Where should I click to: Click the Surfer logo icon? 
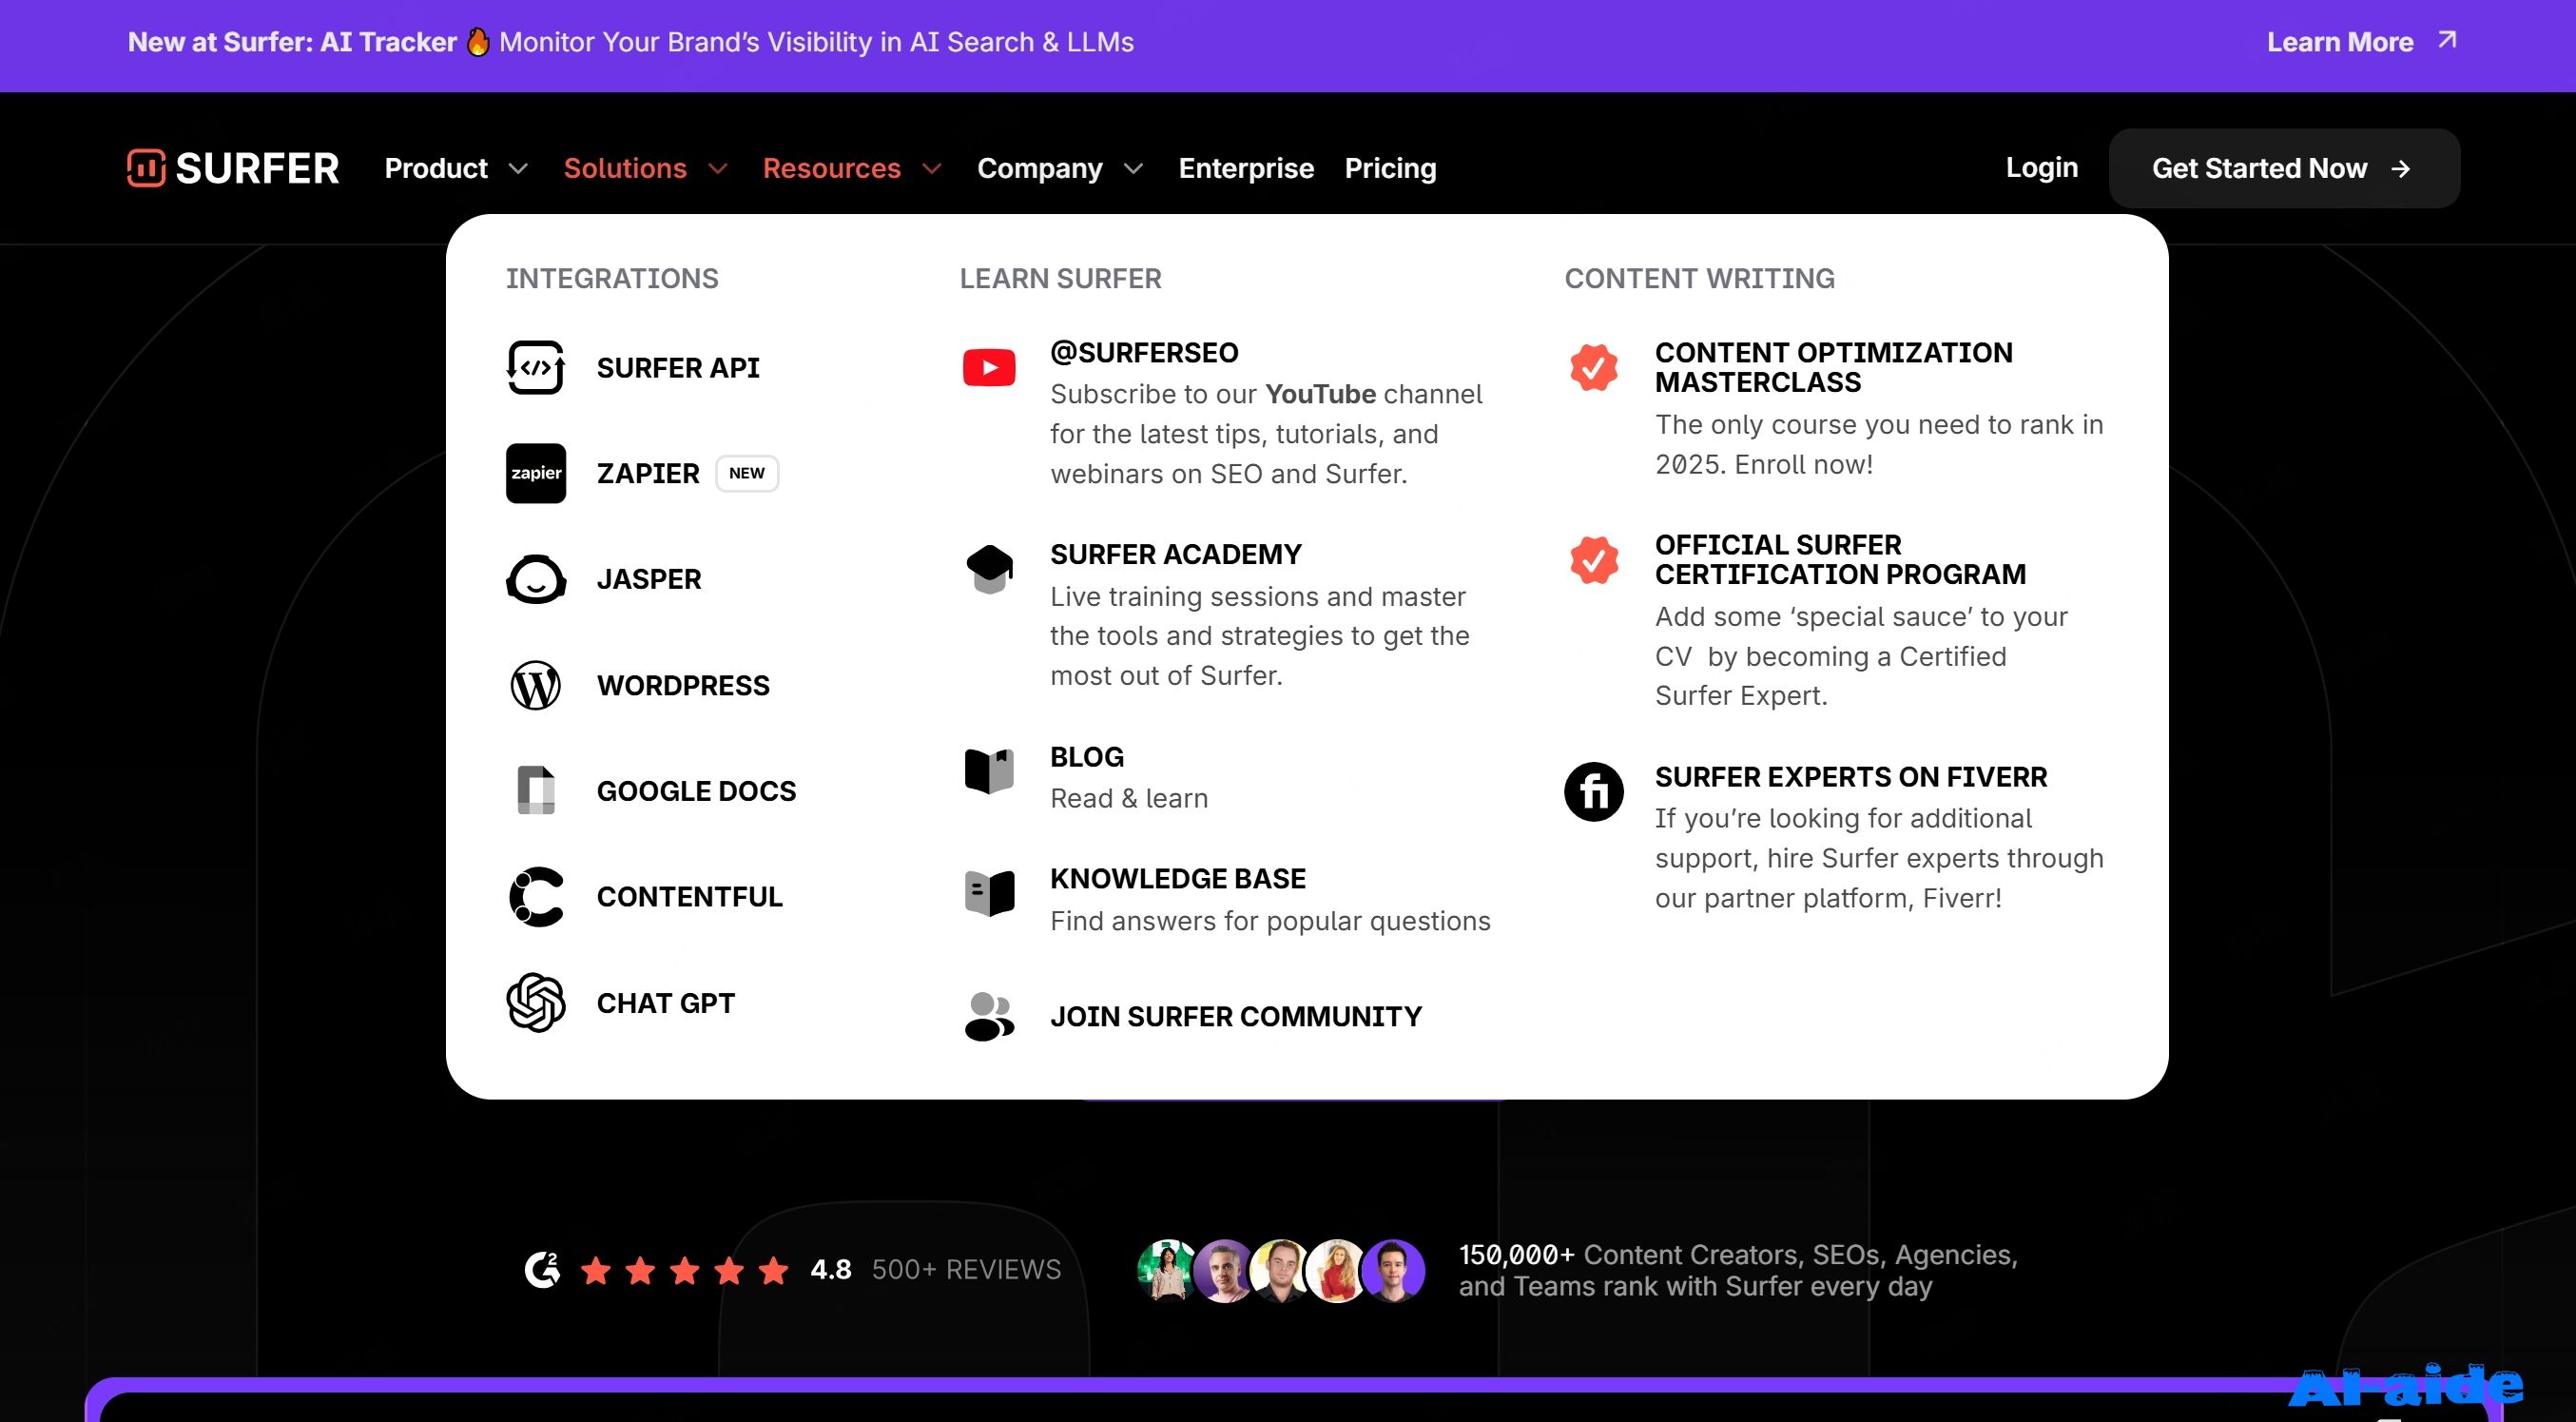point(146,168)
